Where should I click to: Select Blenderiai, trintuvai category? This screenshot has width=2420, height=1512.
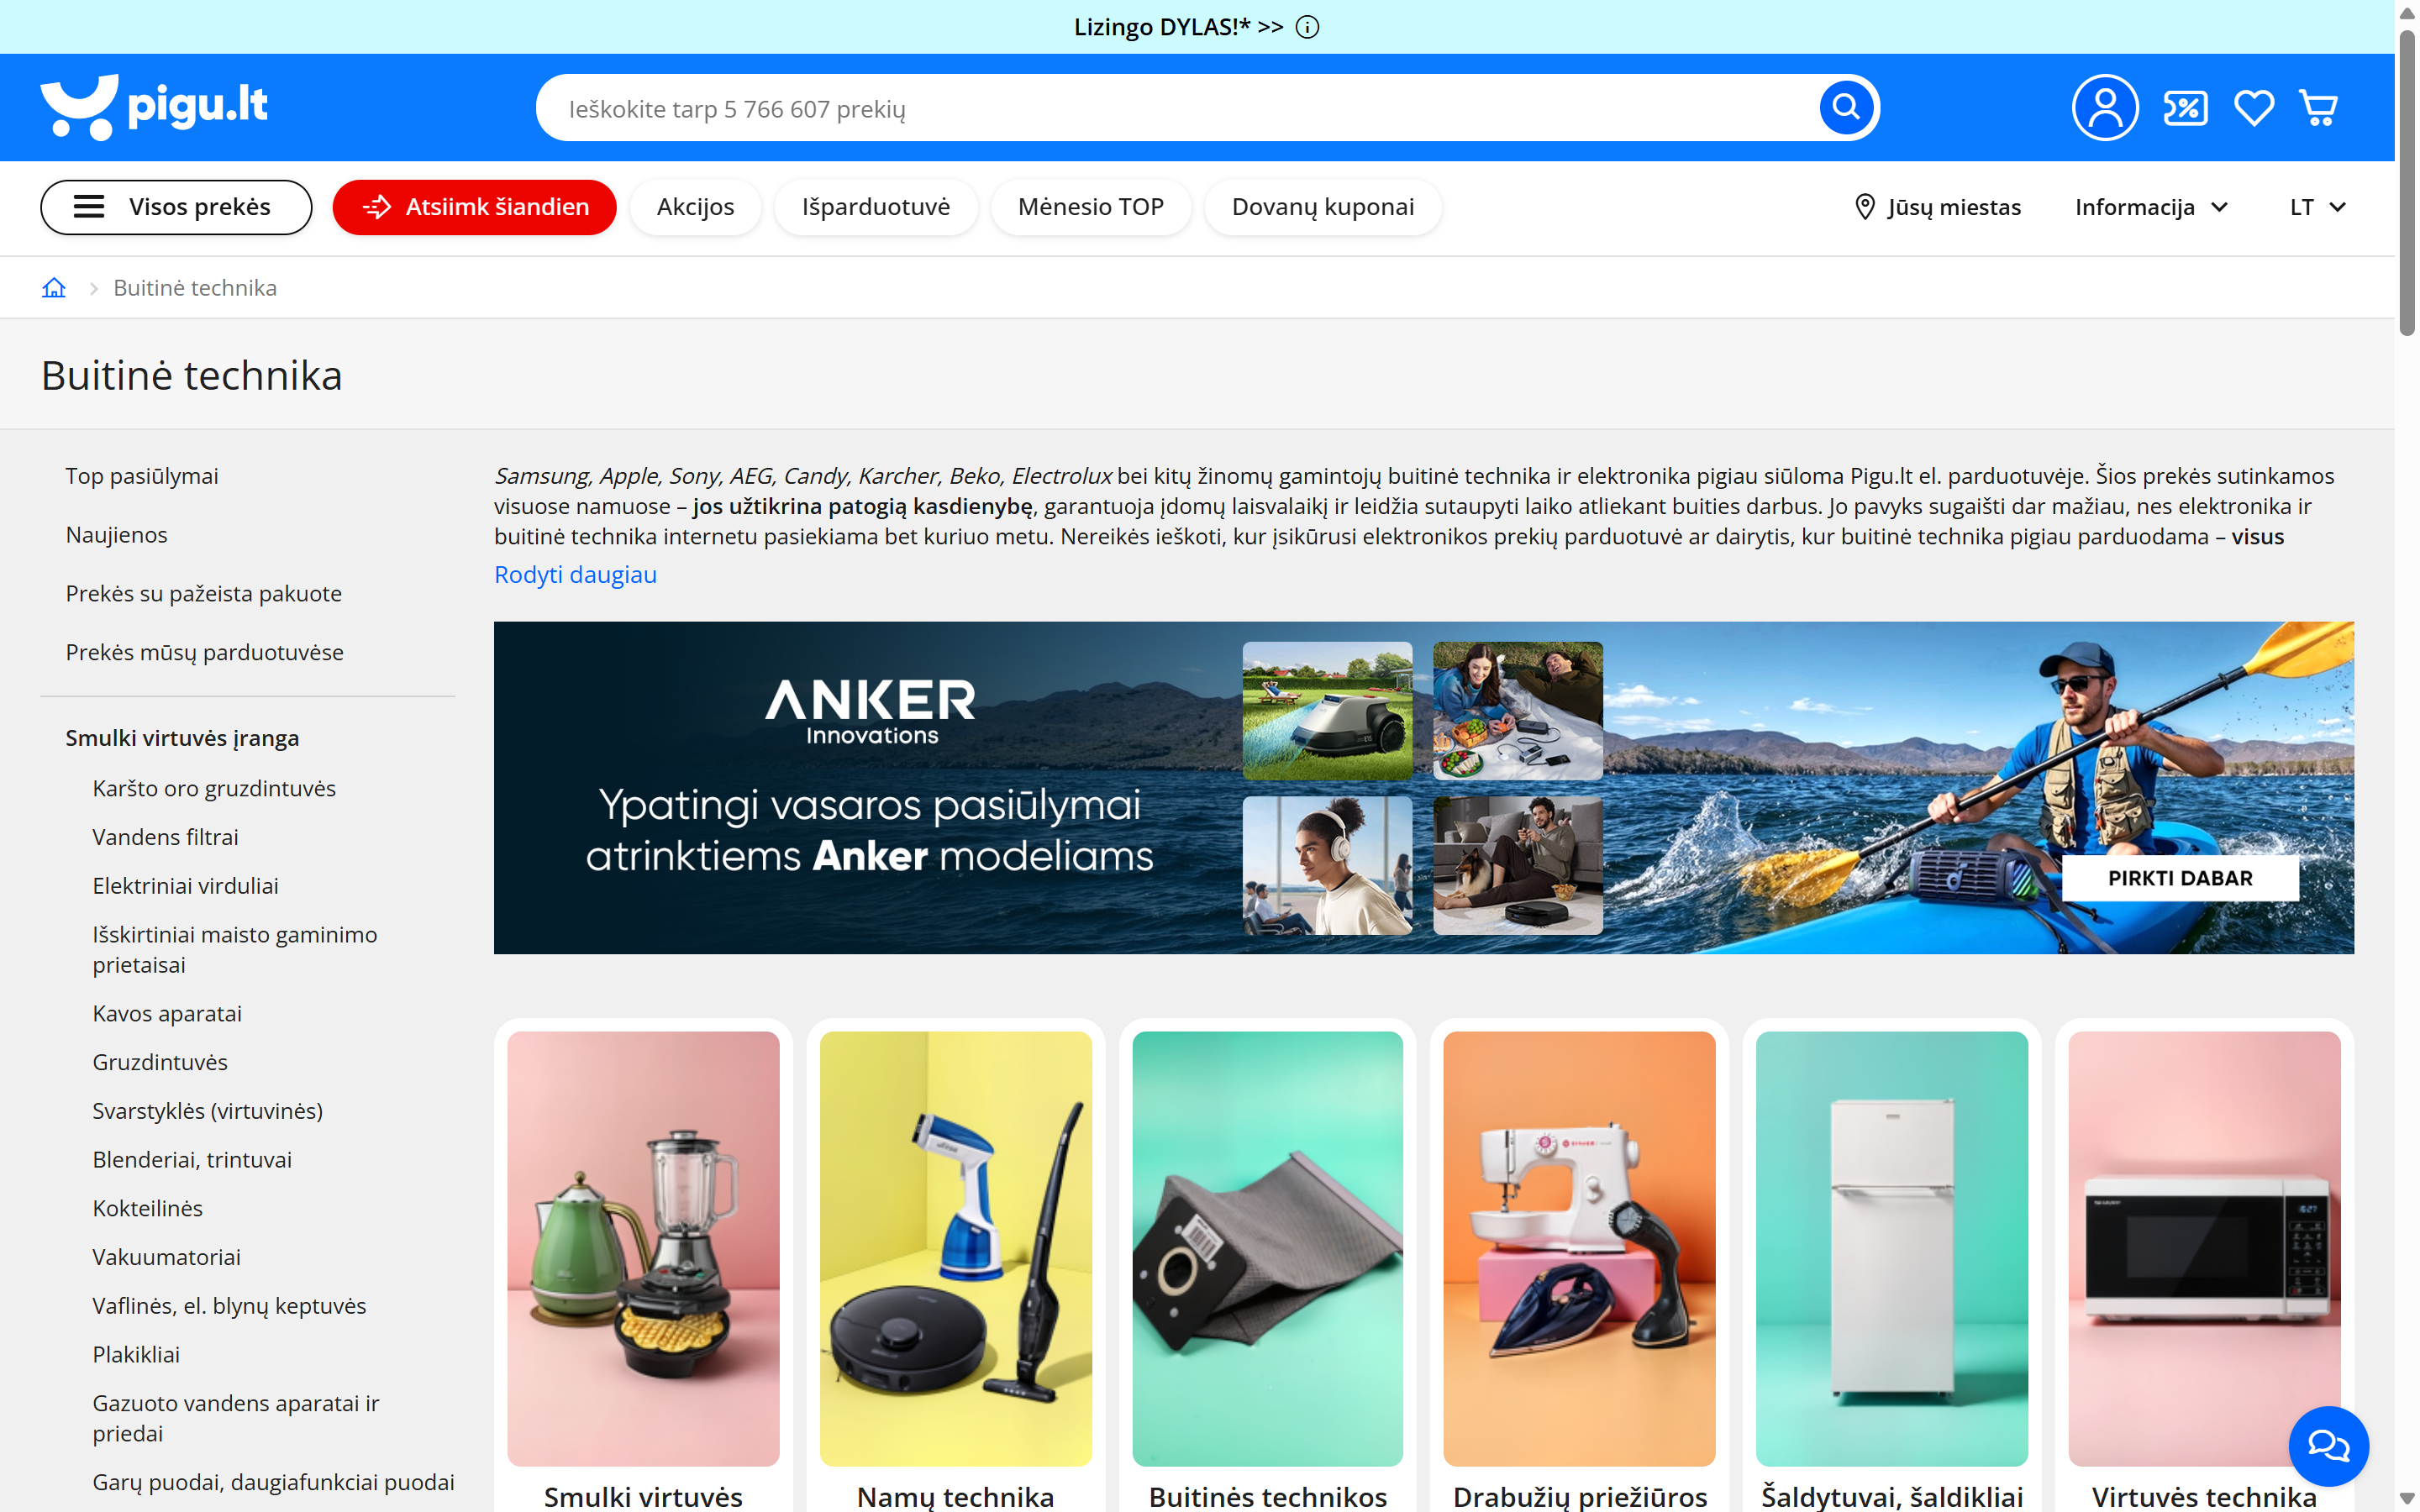192,1160
